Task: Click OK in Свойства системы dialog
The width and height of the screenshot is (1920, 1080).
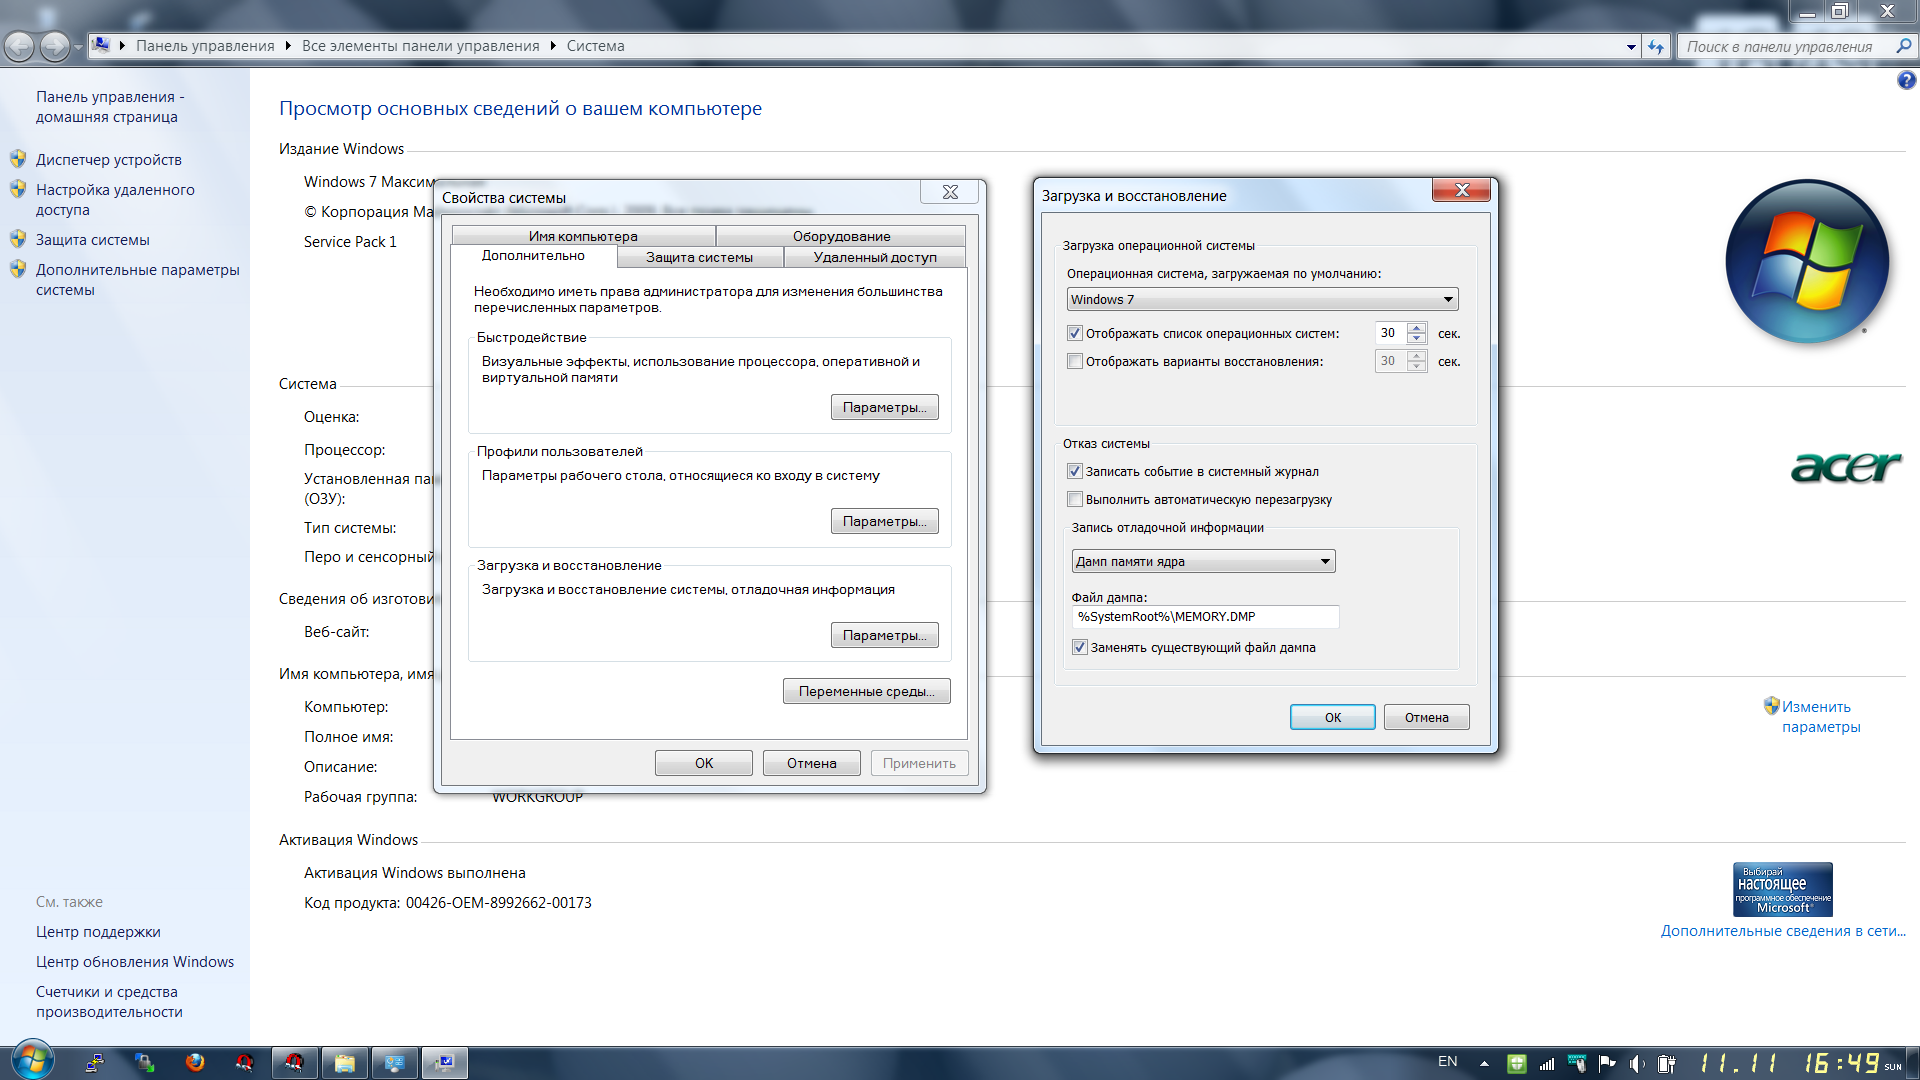Action: 704,763
